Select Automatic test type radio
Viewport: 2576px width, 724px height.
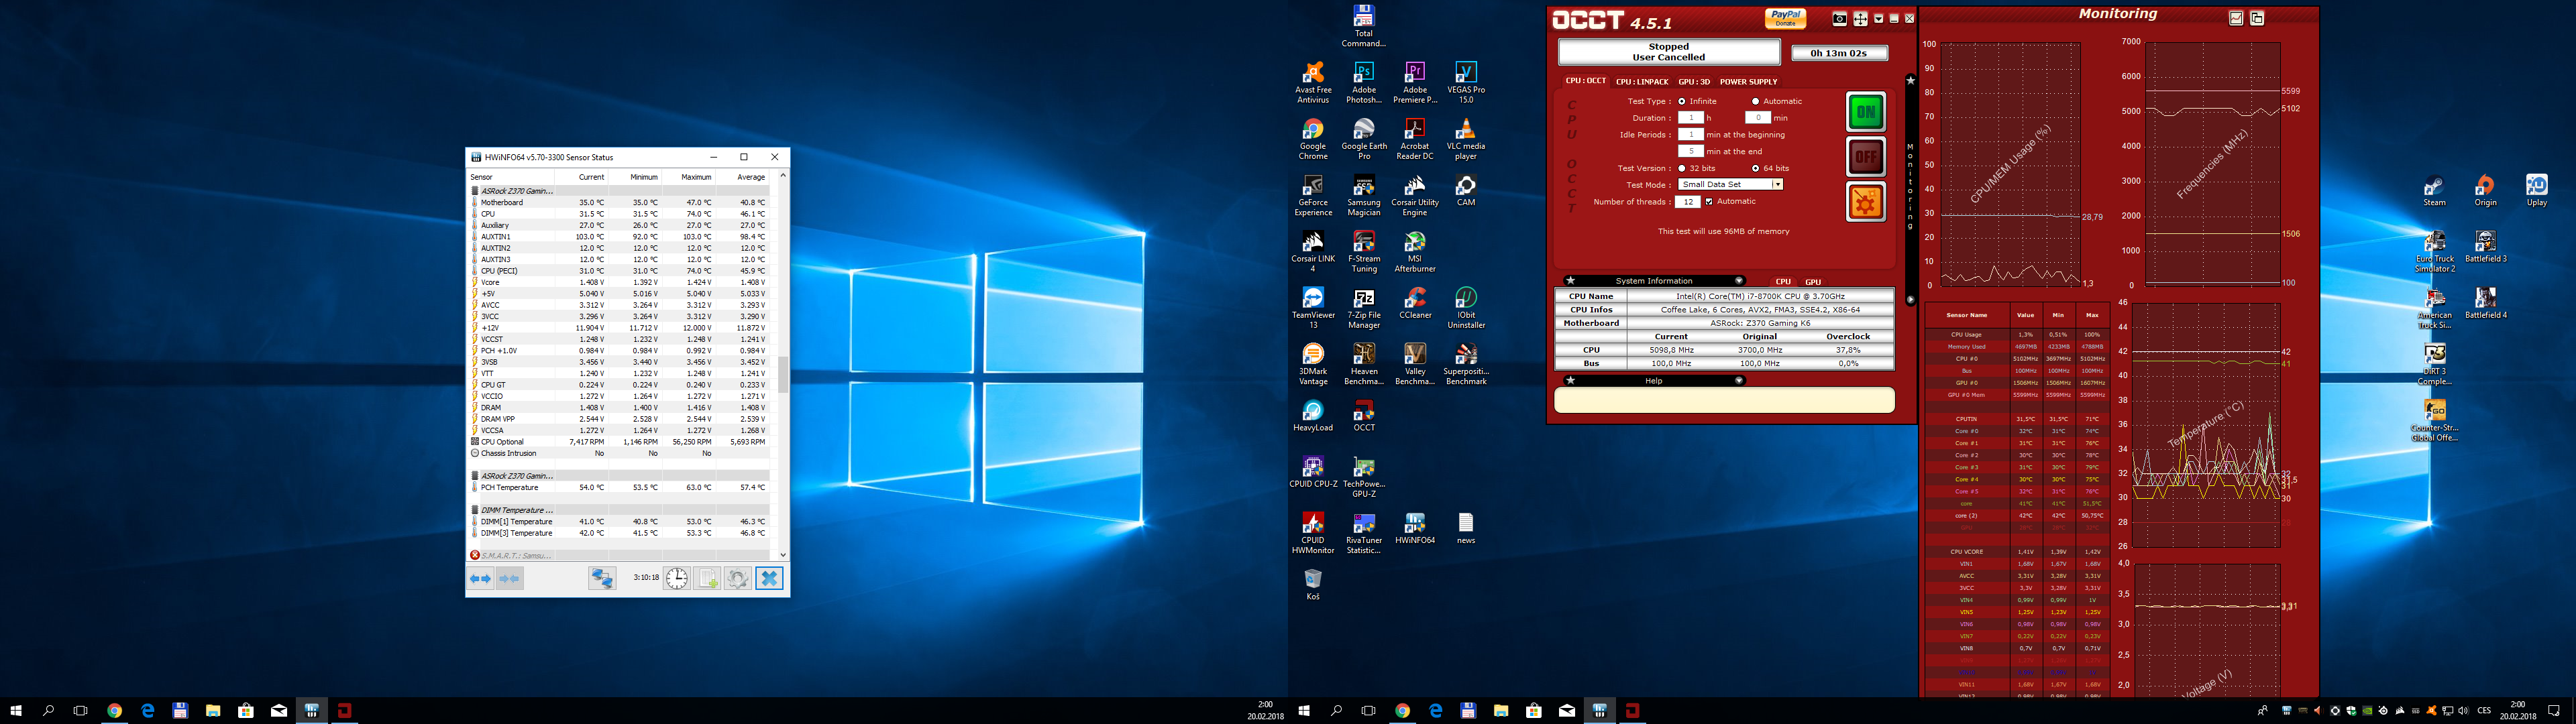coord(1755,101)
